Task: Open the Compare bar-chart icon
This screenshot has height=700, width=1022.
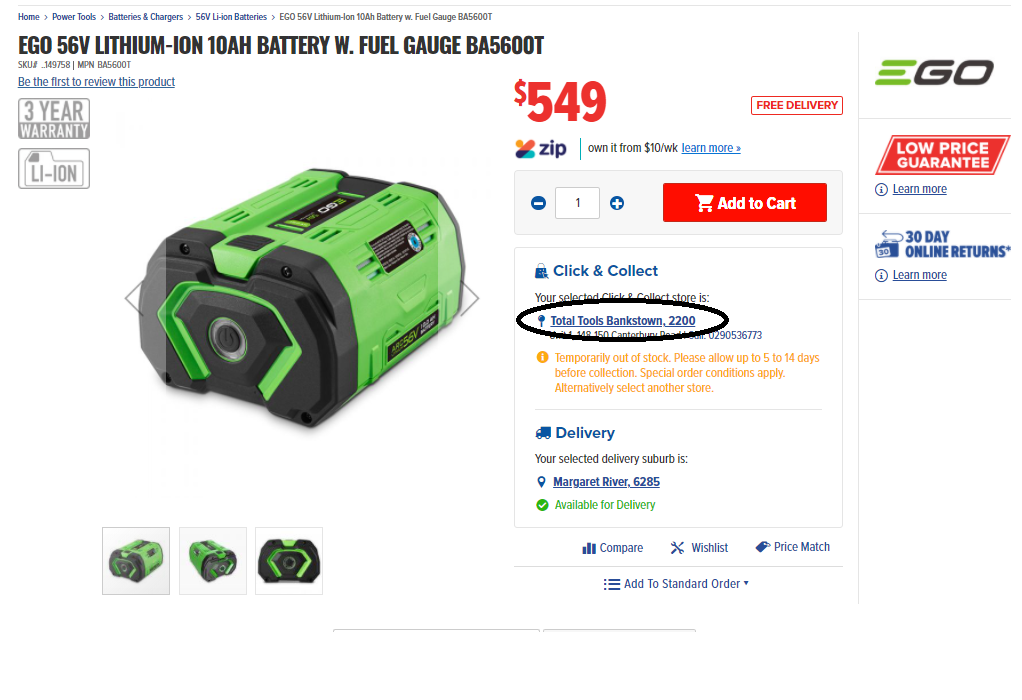Action: point(589,548)
